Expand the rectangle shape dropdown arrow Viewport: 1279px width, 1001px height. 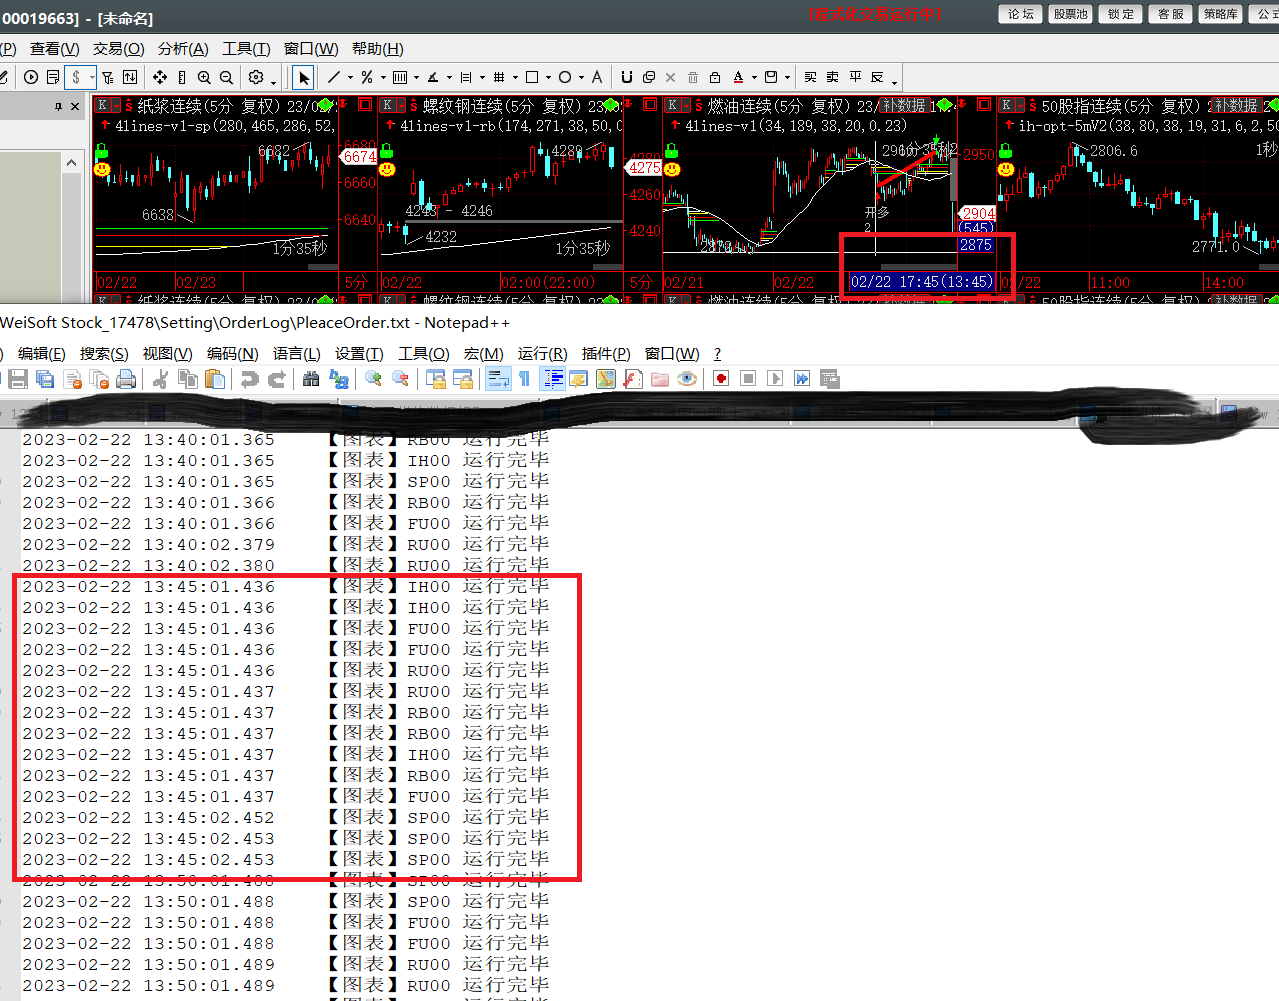pyautogui.click(x=548, y=77)
